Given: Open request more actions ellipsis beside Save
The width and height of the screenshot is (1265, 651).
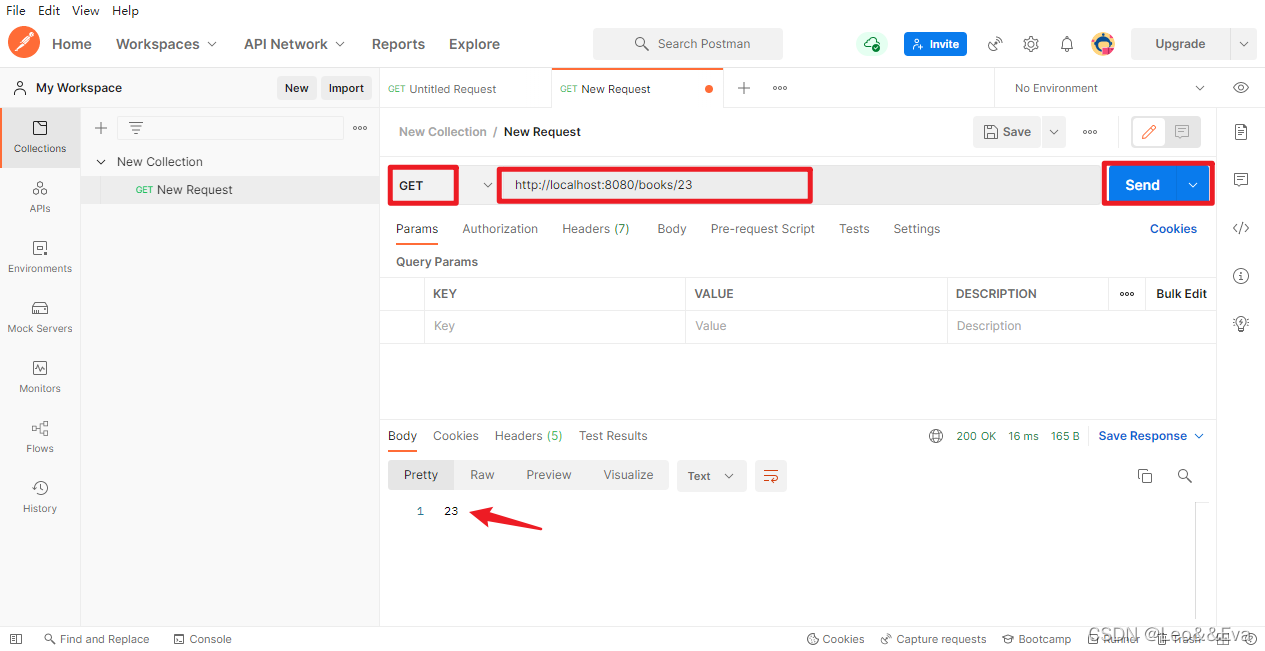Looking at the screenshot, I should [x=1090, y=132].
